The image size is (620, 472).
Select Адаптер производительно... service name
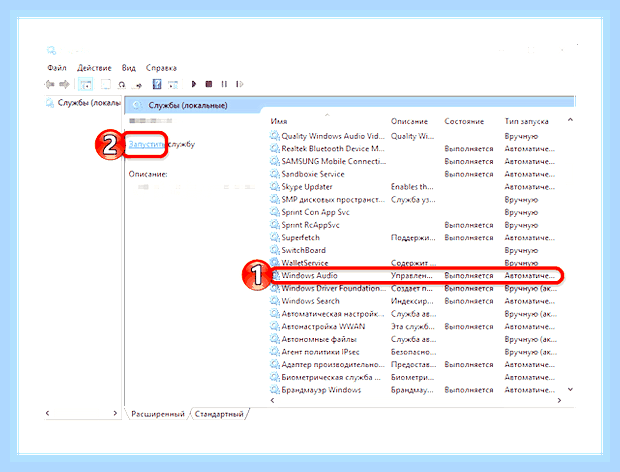pos(333,364)
